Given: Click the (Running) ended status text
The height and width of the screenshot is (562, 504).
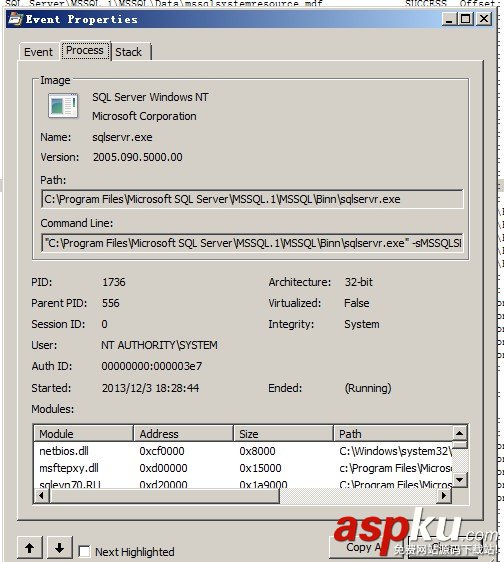Looking at the screenshot, I should coord(368,388).
